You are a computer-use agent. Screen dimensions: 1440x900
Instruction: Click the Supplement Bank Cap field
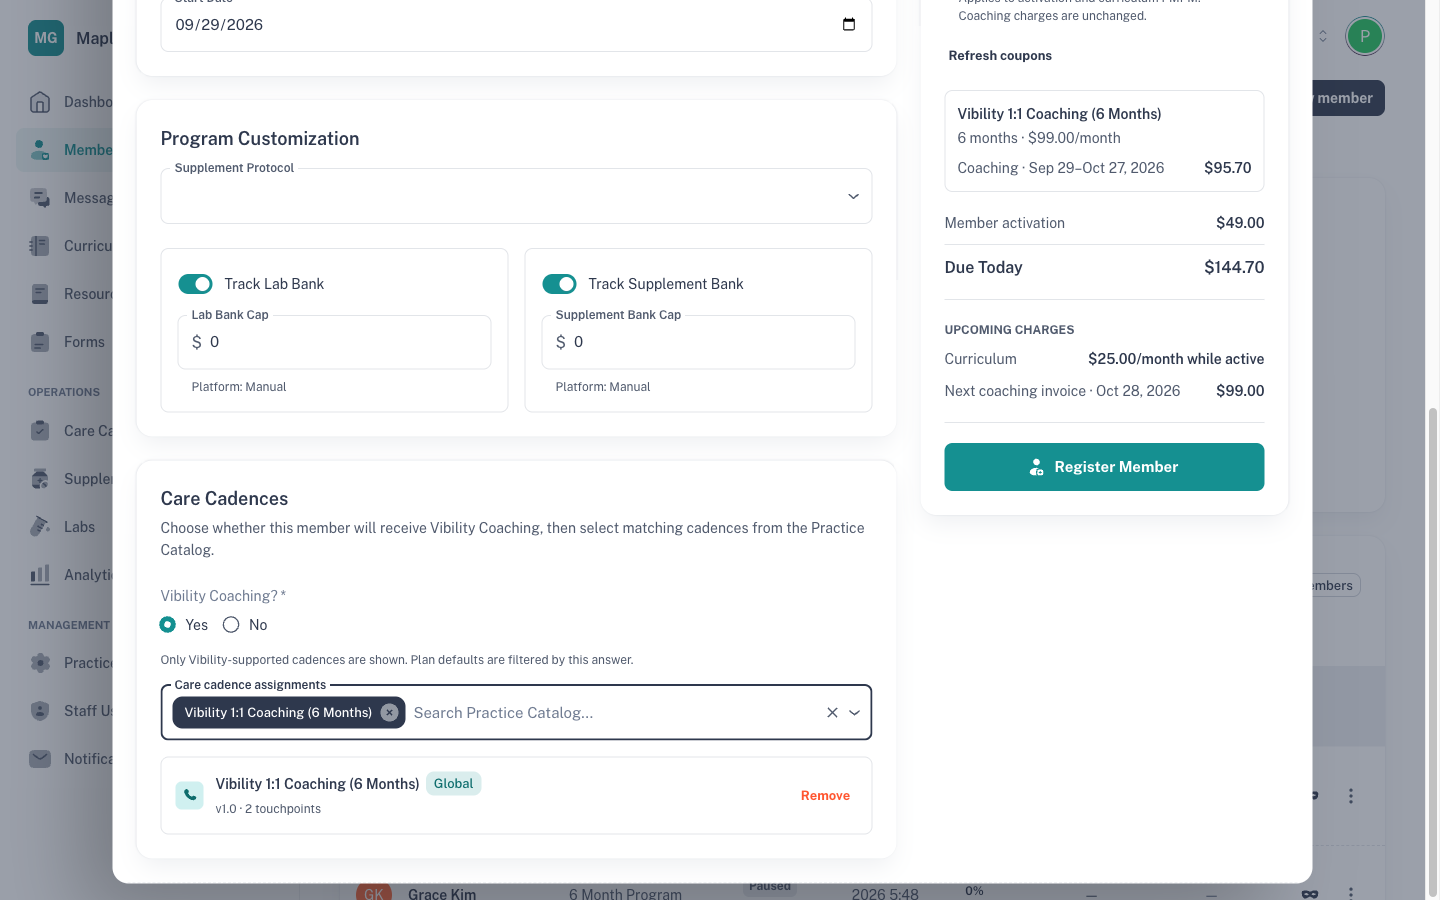tap(698, 342)
